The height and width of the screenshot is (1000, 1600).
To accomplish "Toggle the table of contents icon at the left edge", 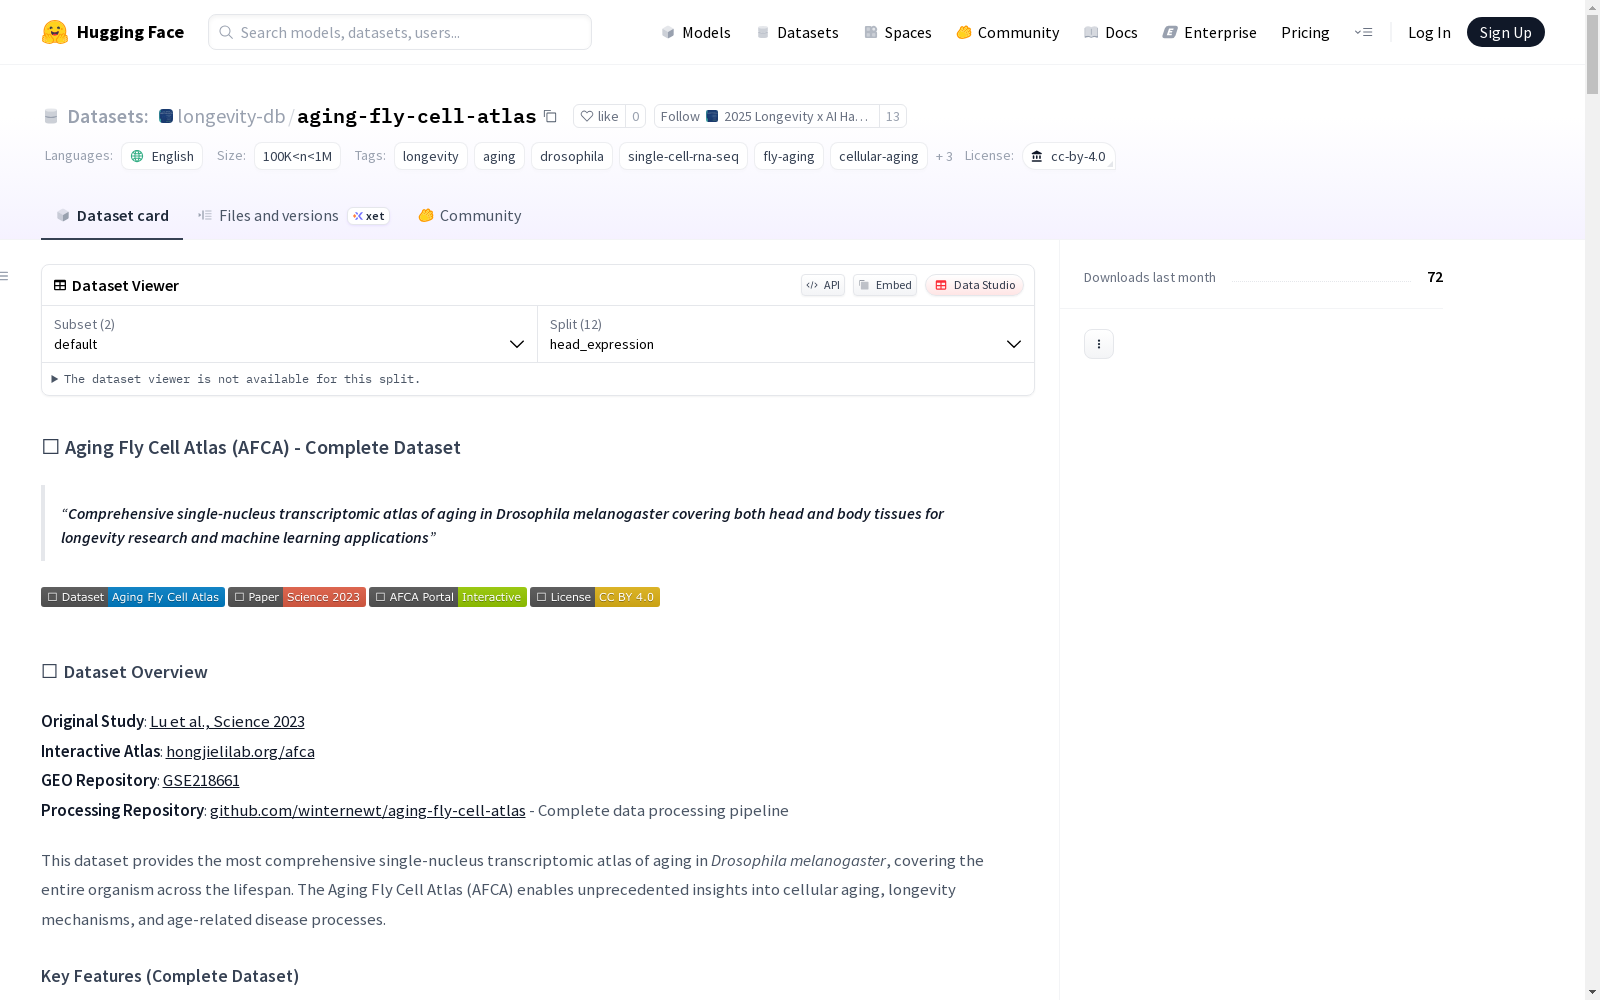I will click(x=4, y=276).
